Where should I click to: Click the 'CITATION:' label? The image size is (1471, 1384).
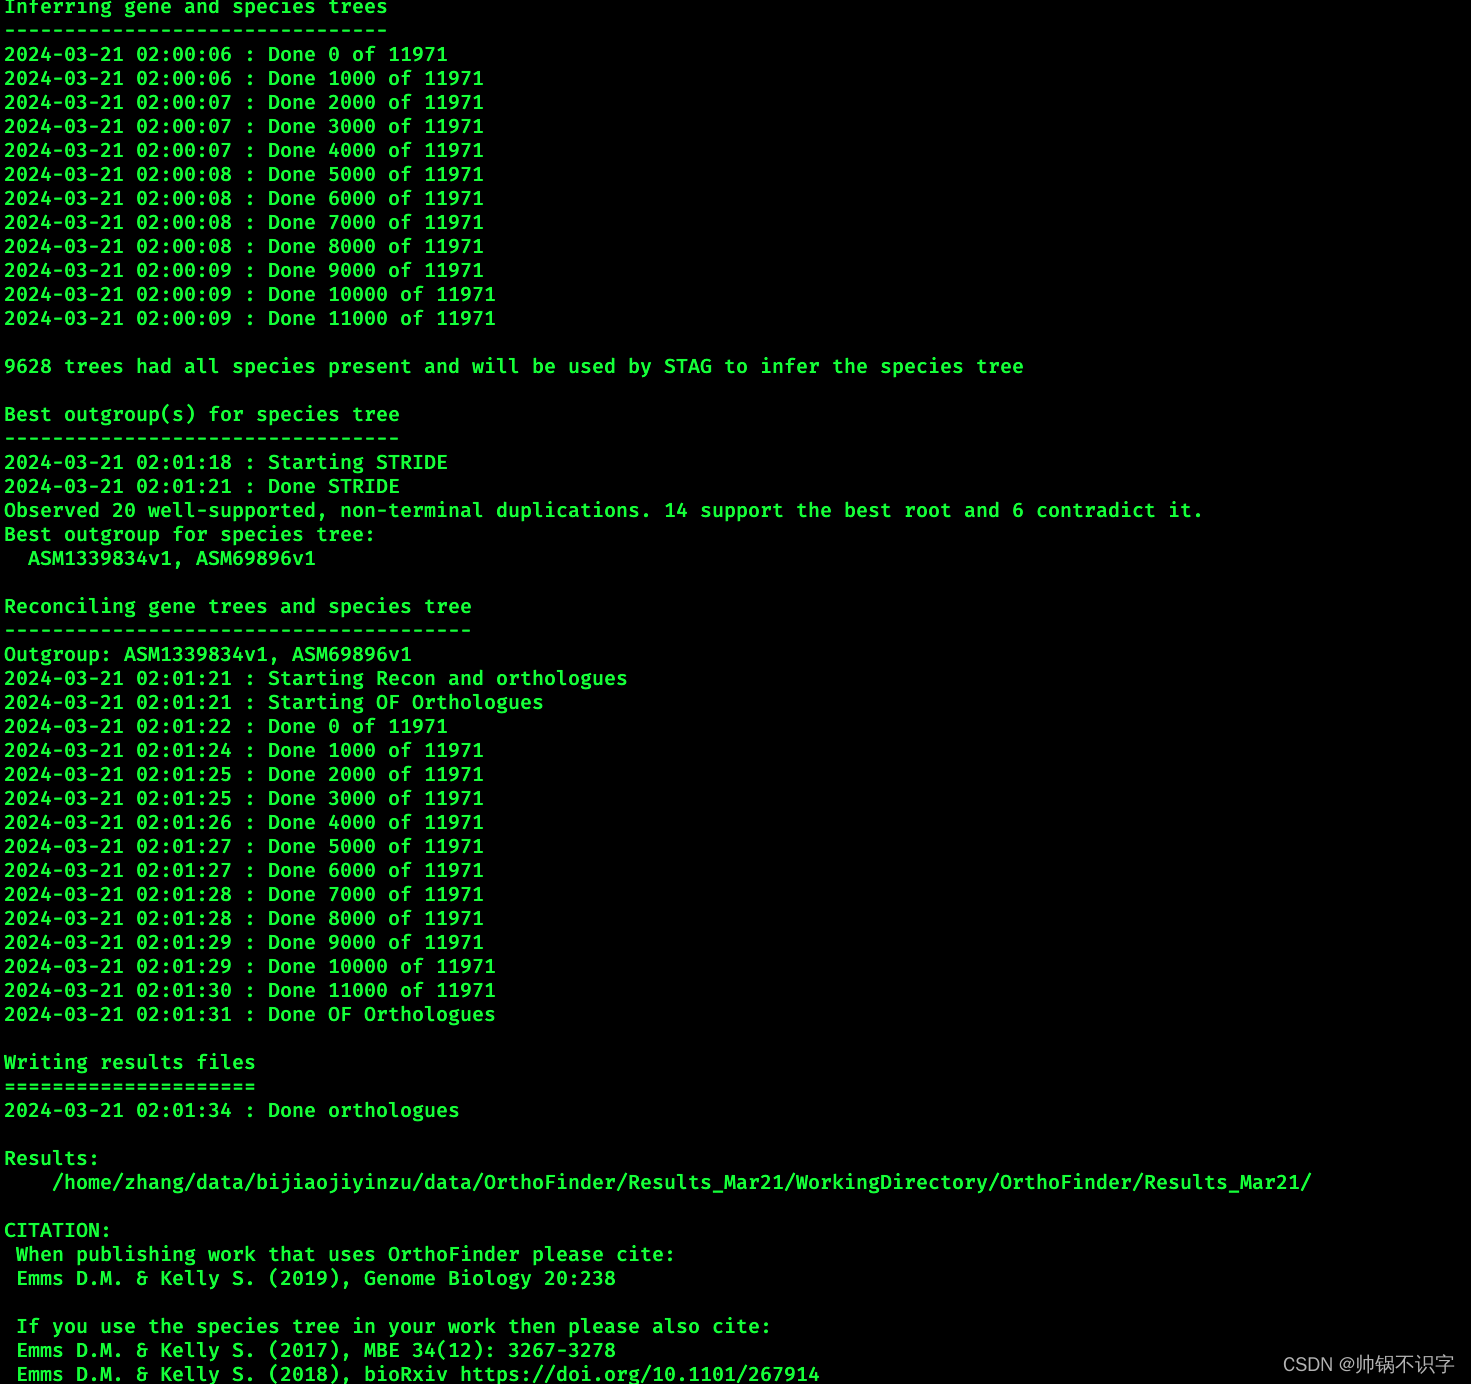click(x=58, y=1231)
